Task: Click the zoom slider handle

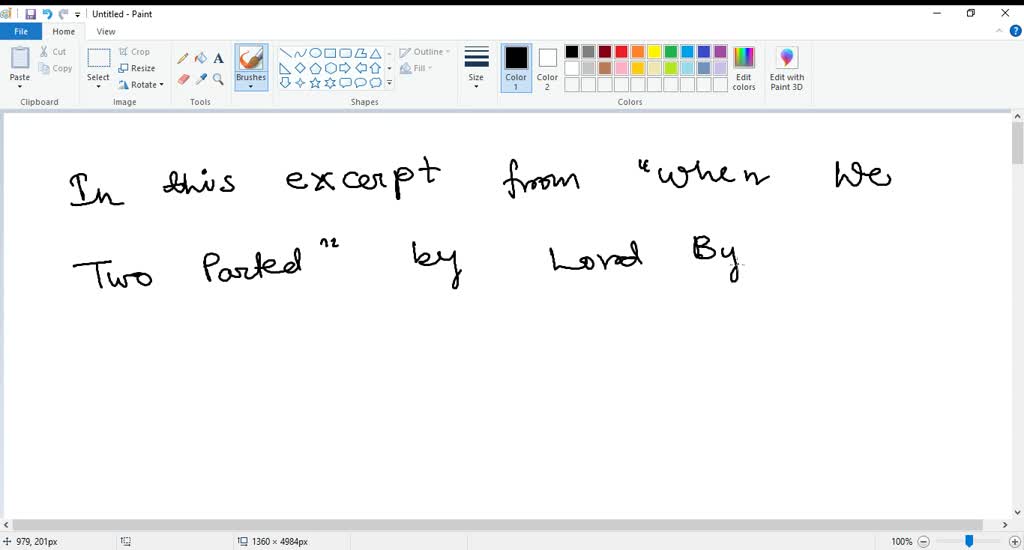Action: click(969, 541)
